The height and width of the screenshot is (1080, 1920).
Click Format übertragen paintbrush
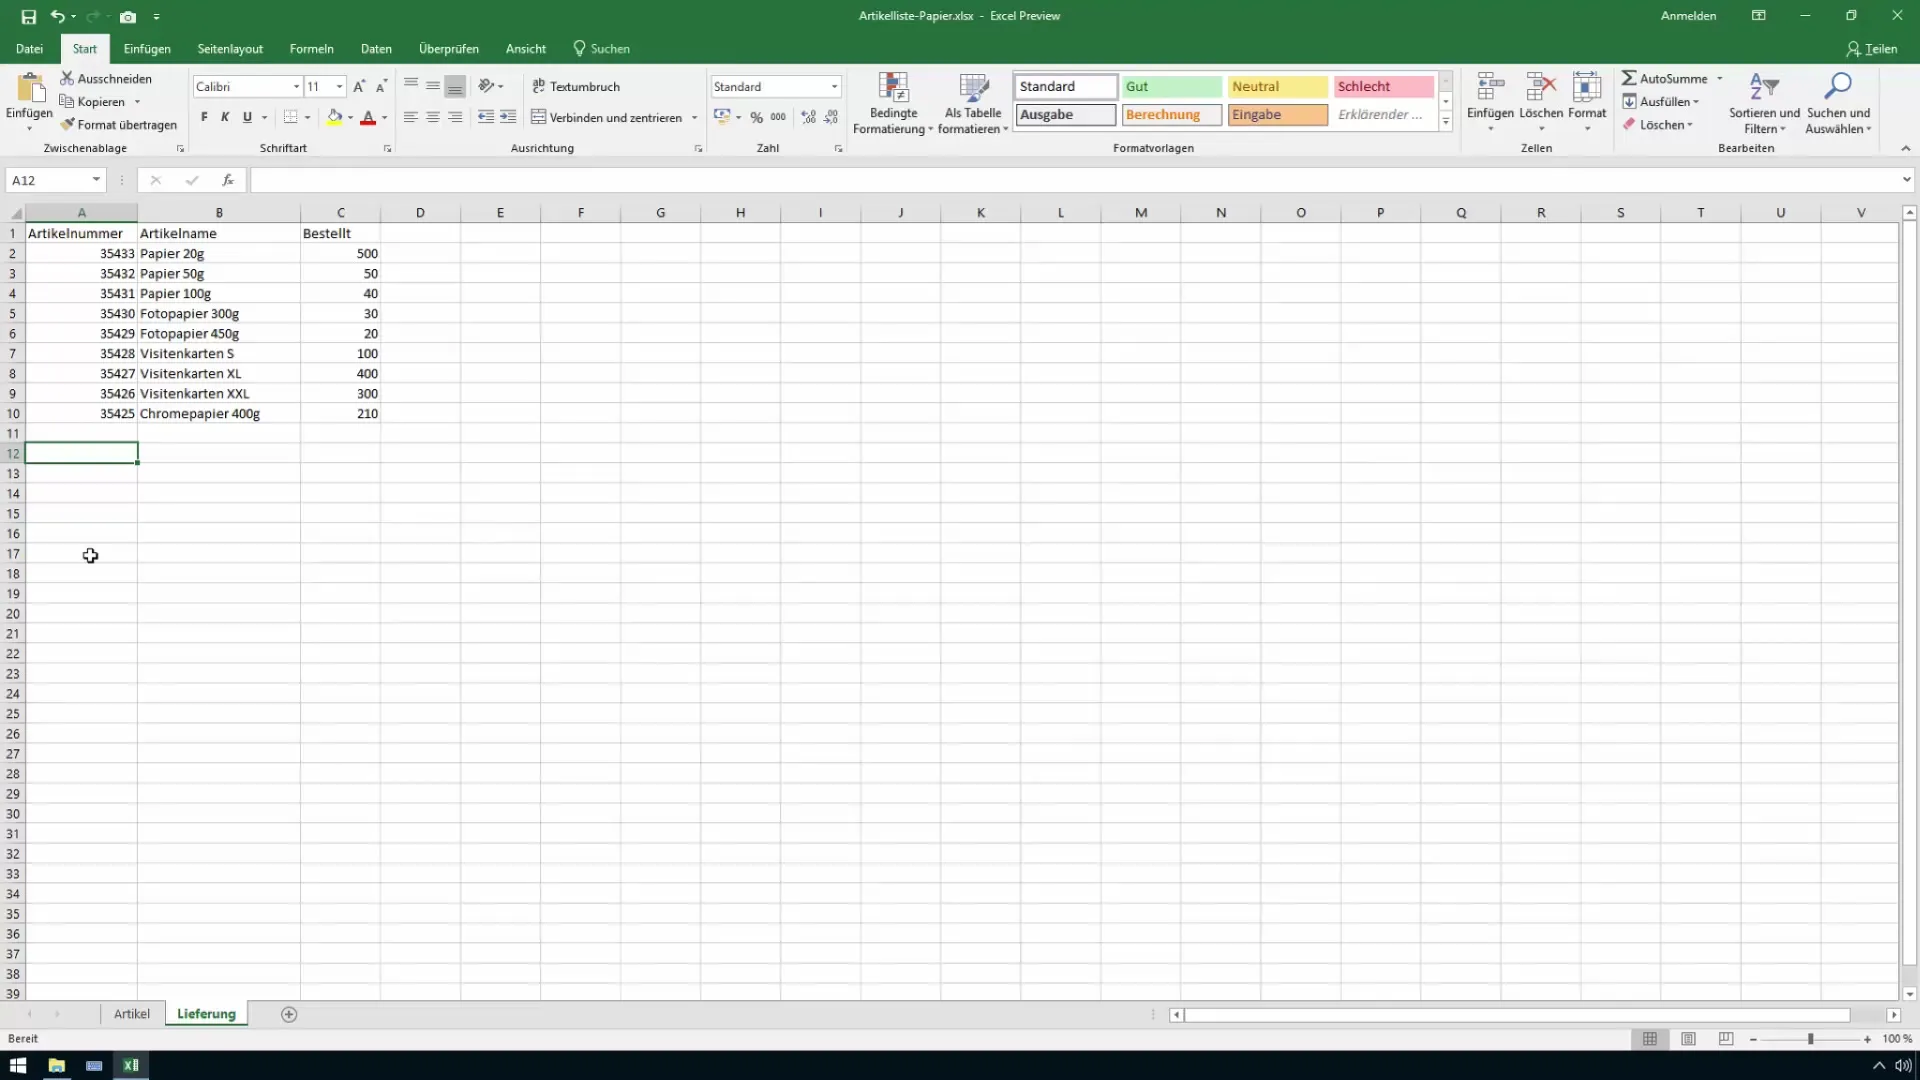(x=118, y=125)
